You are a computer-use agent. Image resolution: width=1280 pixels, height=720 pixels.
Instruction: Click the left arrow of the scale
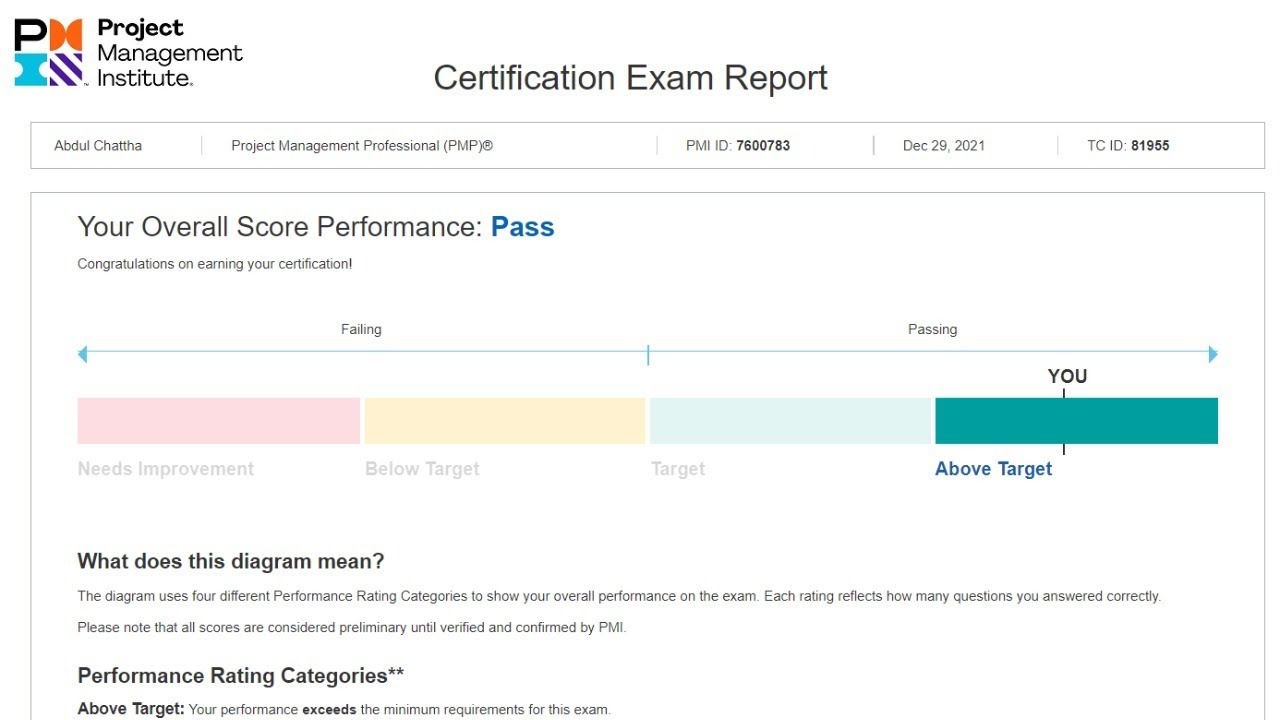83,354
